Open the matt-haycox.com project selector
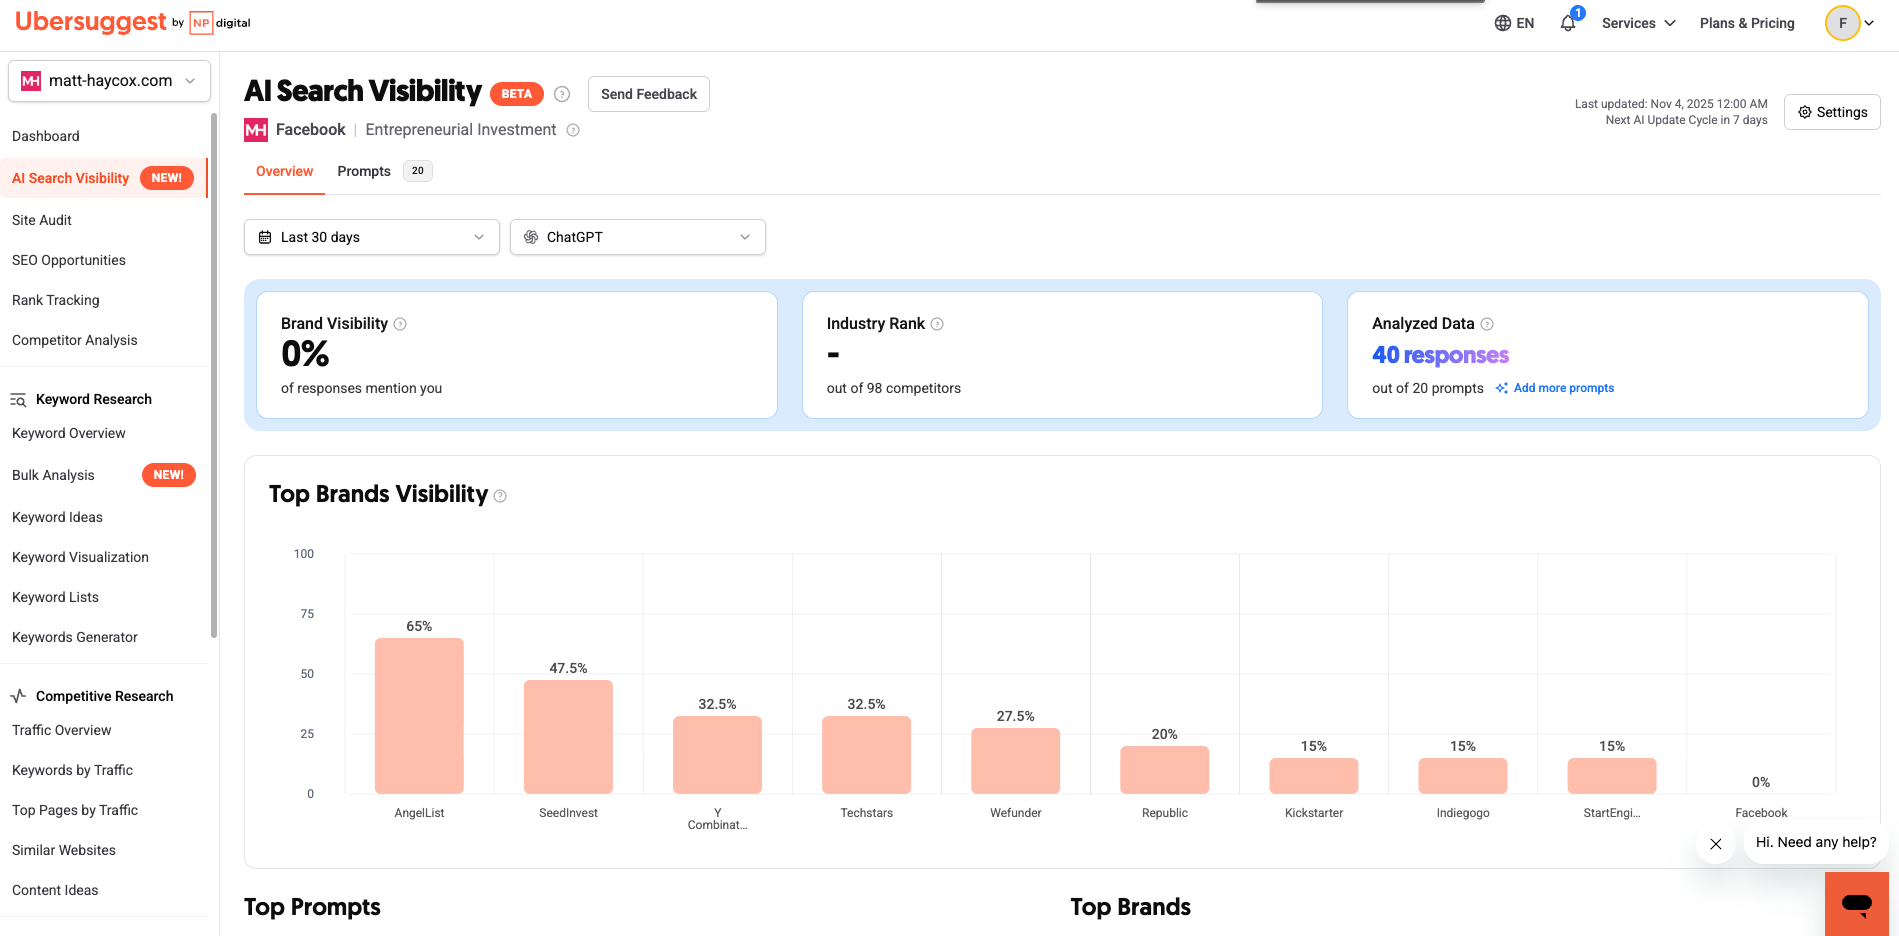1899x936 pixels. click(109, 81)
